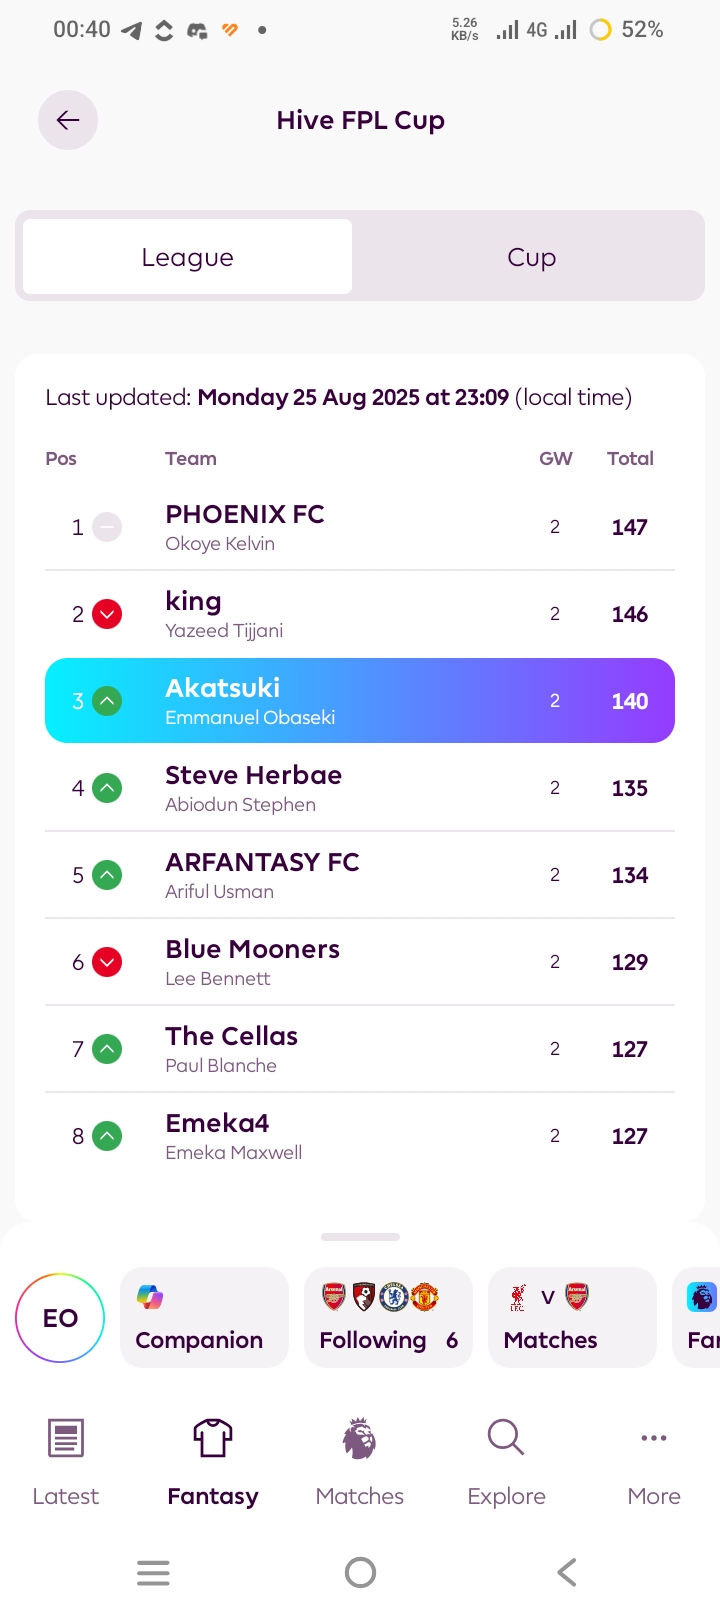Image resolution: width=720 pixels, height=1612 pixels.
Task: Open the Latest news icon
Action: [66, 1438]
